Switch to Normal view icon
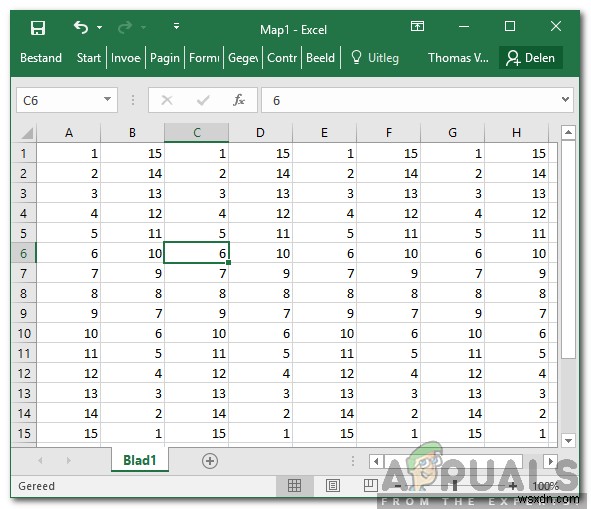Screen dimensions: 591x509 (x=294, y=486)
